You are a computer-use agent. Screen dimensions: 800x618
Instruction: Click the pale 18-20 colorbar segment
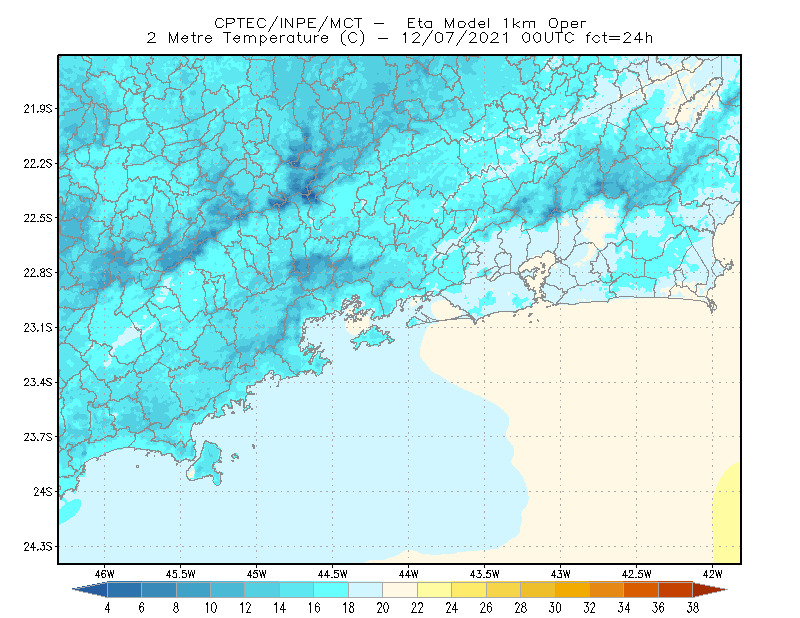point(365,589)
